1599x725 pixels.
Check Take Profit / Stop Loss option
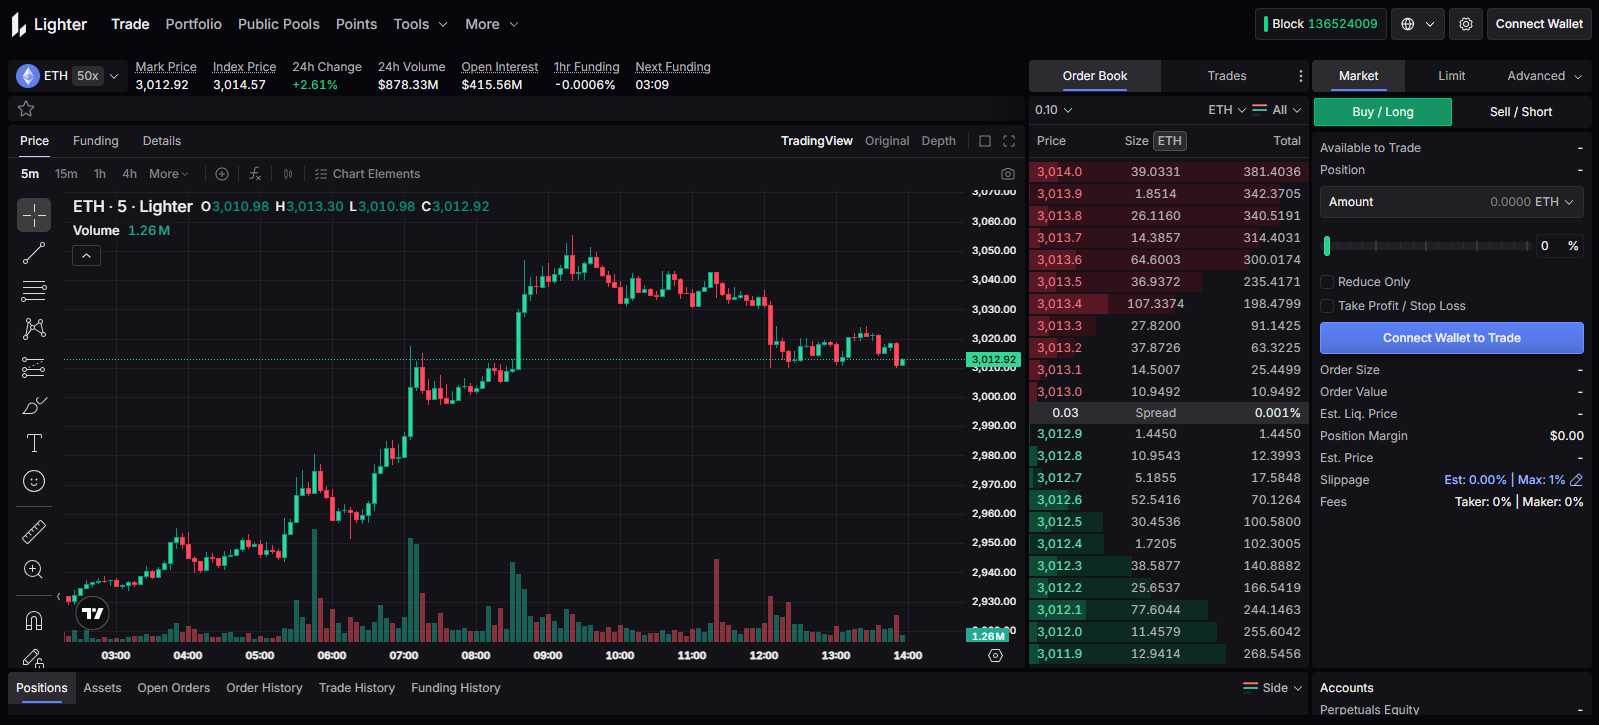point(1327,306)
